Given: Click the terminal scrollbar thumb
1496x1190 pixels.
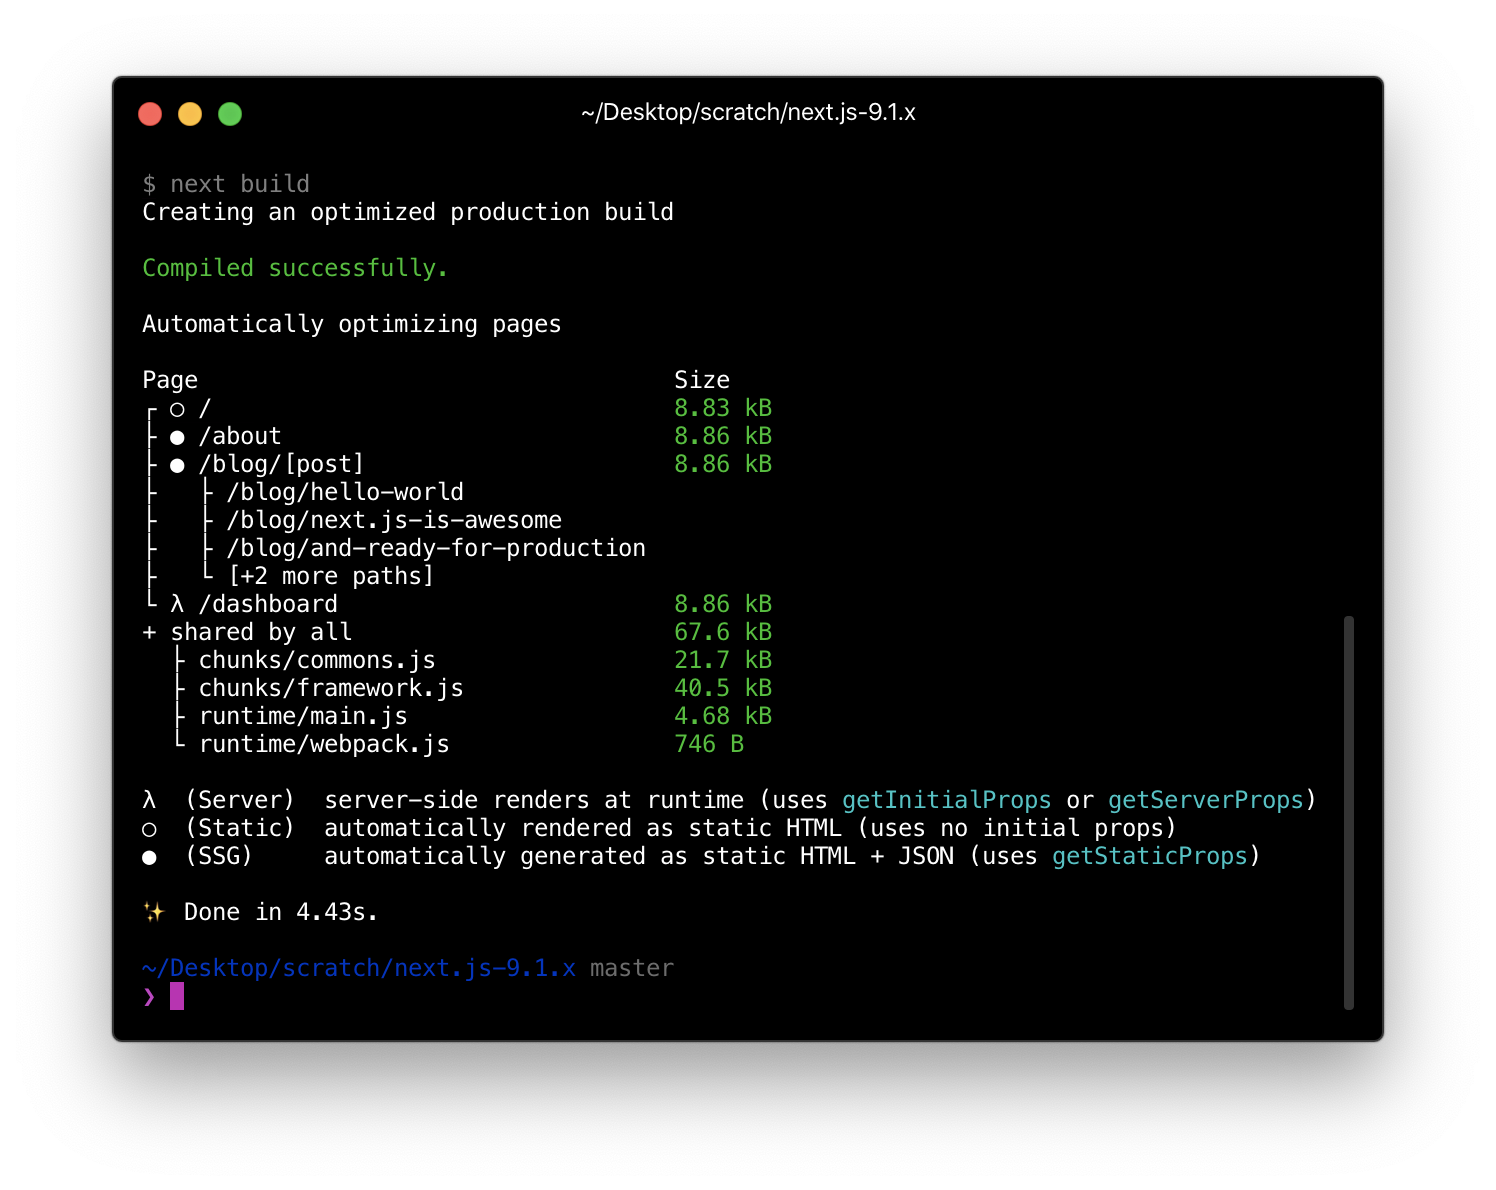Looking at the screenshot, I should tap(1348, 813).
